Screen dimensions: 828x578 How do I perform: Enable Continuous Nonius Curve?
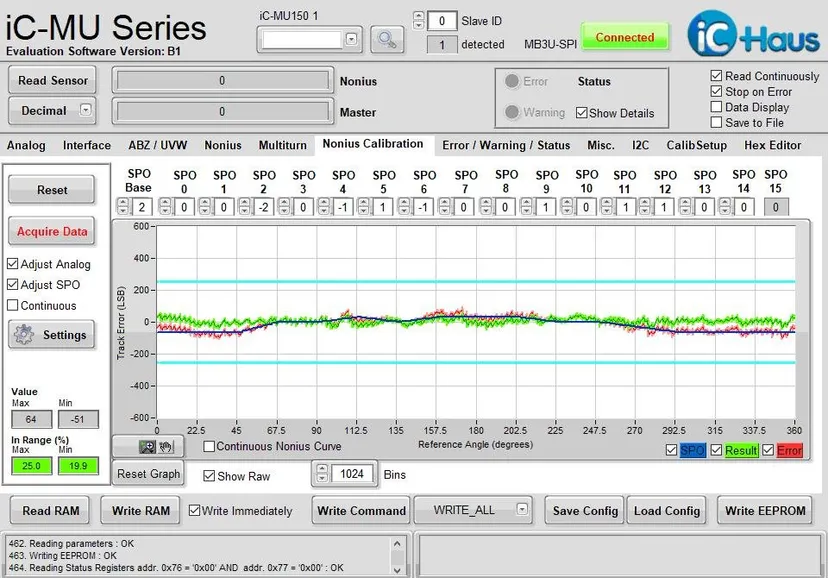point(209,447)
